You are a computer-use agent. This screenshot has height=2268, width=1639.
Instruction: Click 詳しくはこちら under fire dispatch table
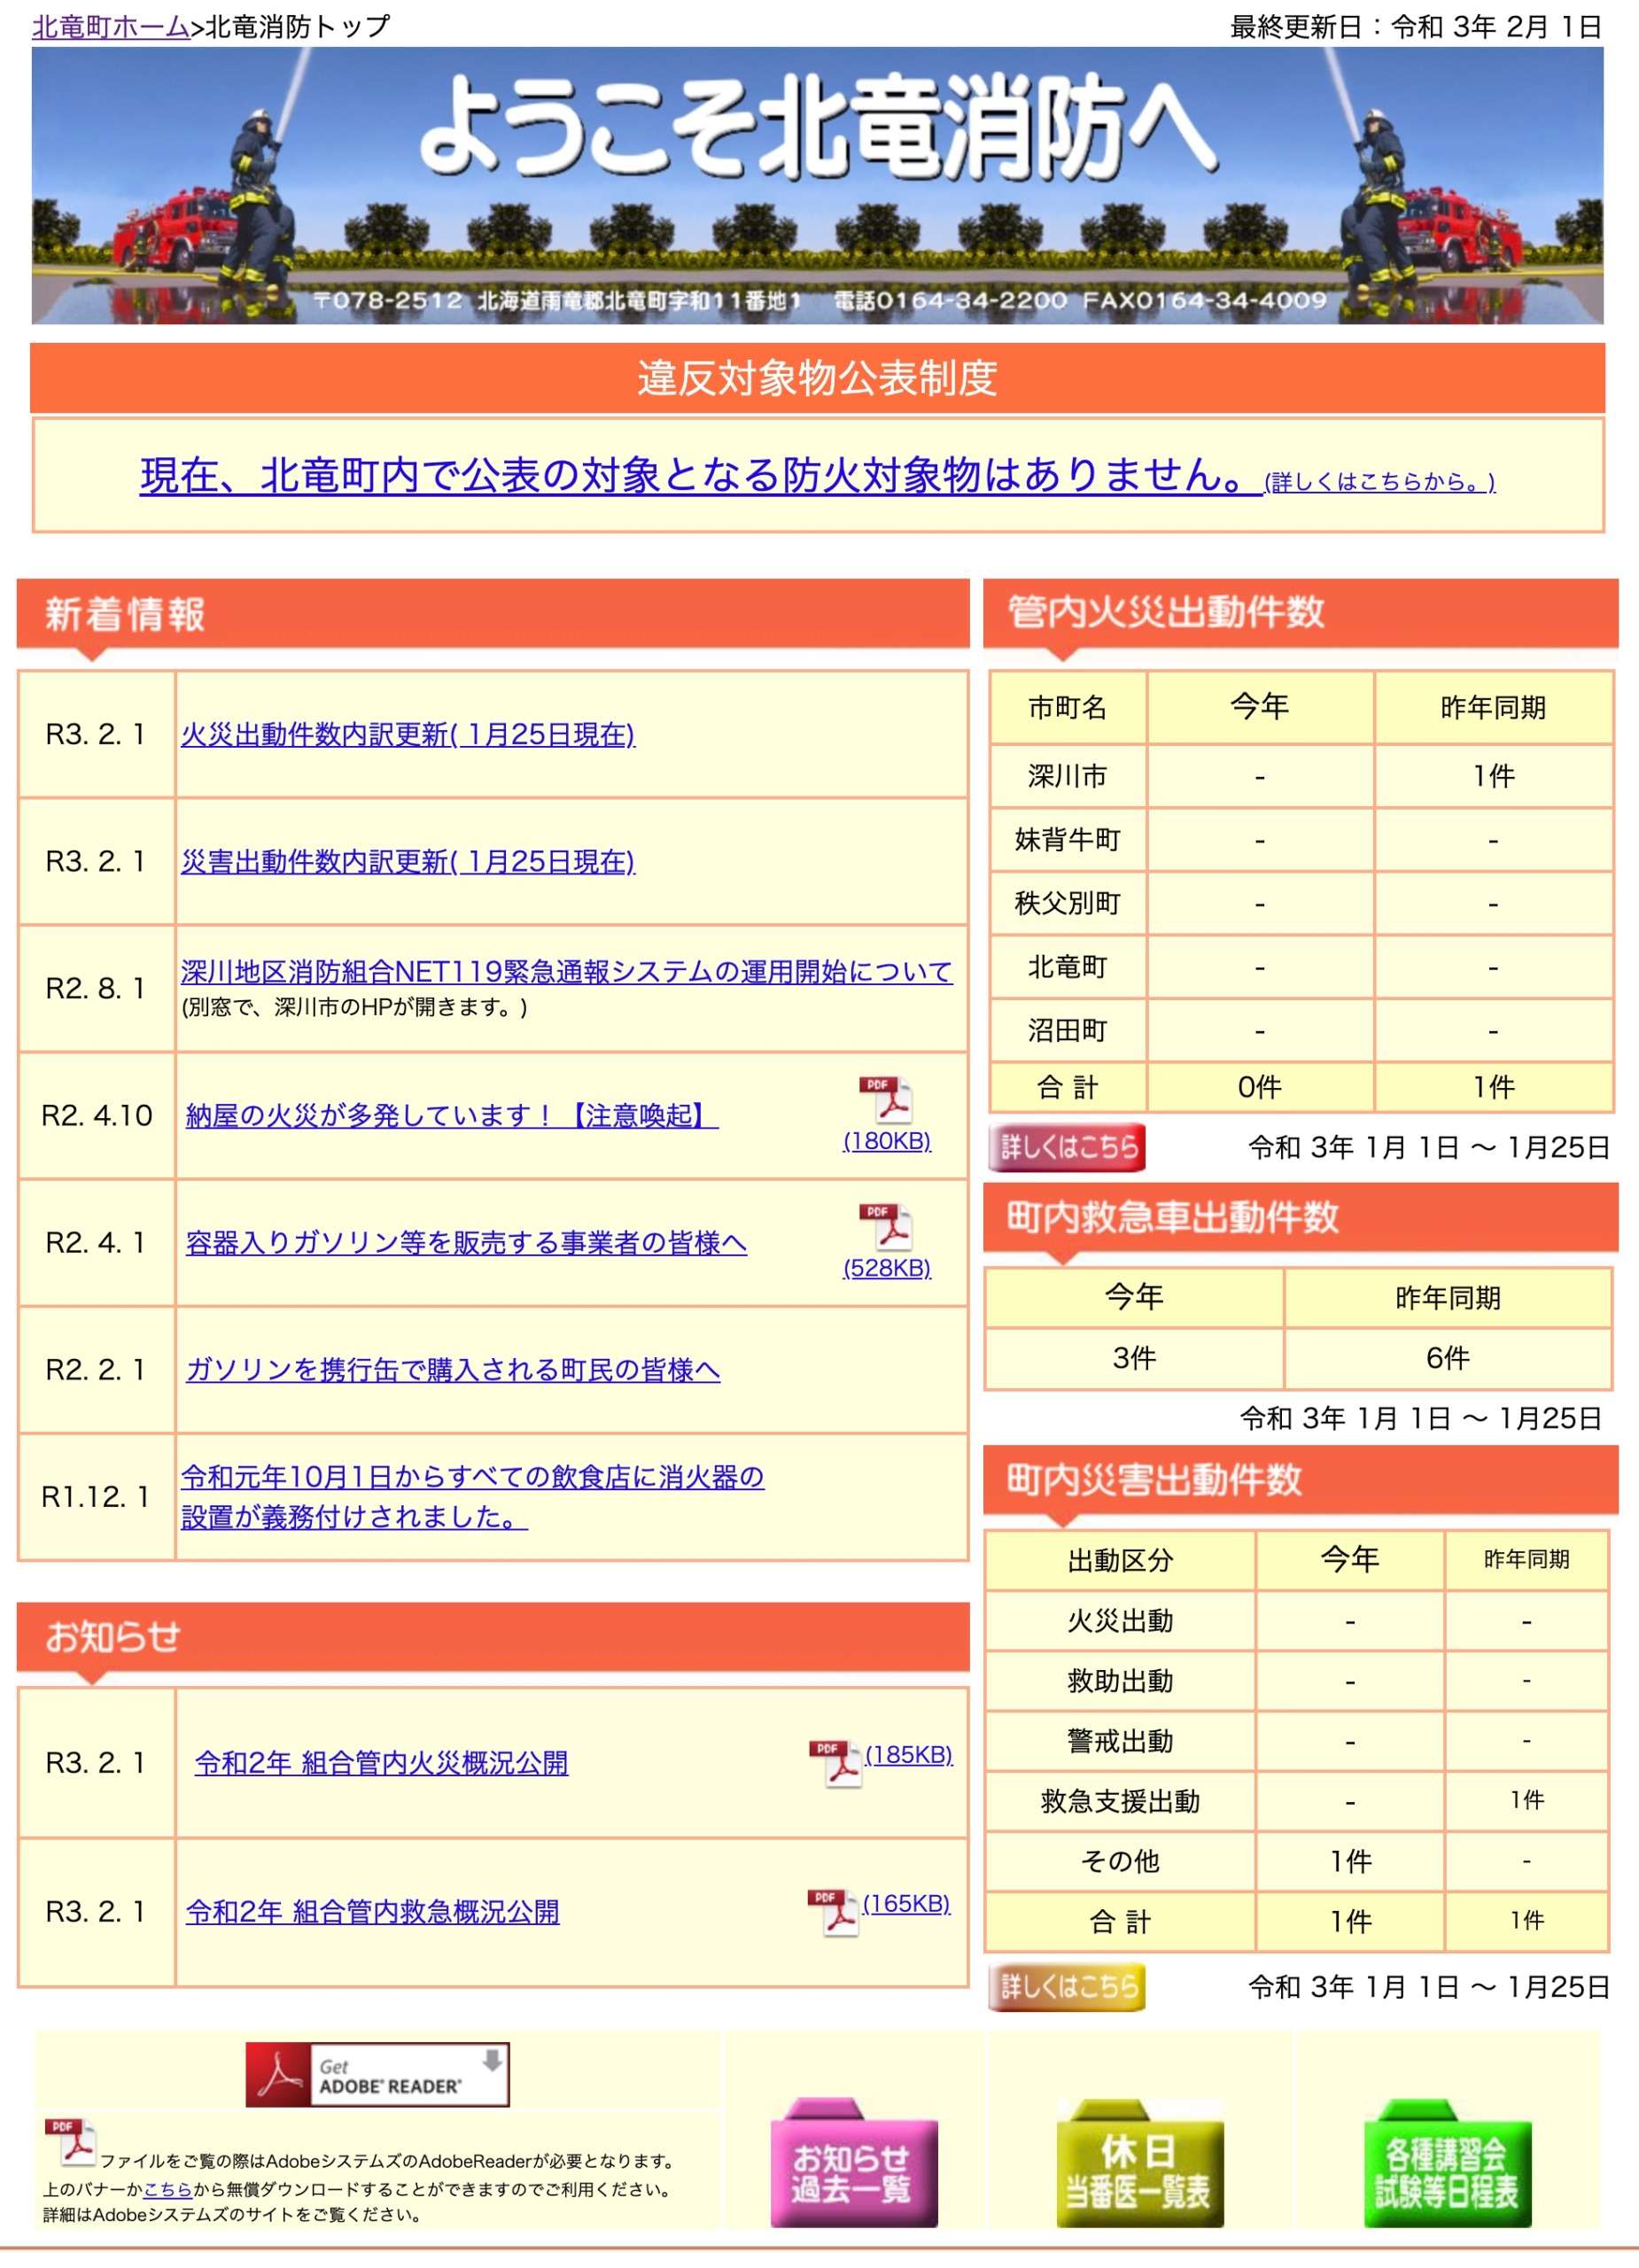pyautogui.click(x=1066, y=1148)
